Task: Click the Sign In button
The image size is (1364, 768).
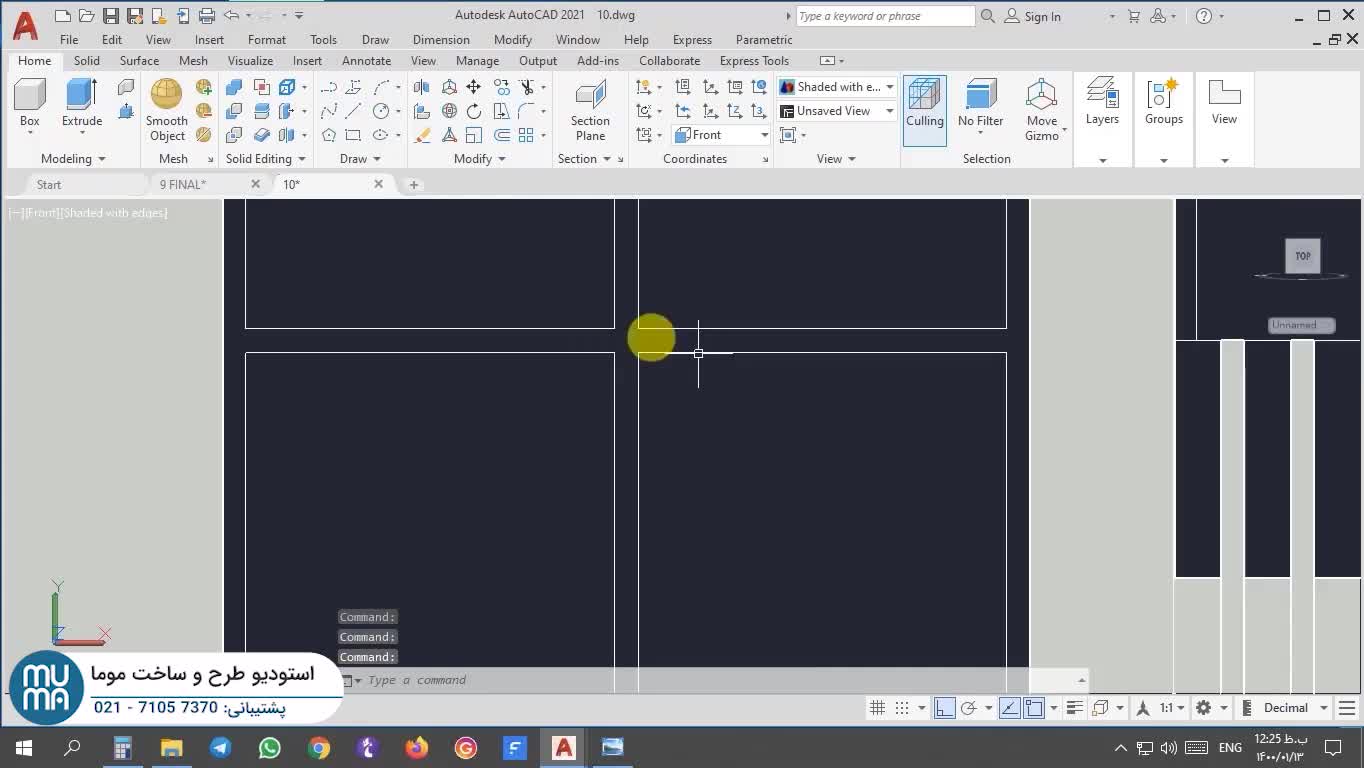Action: 1033,16
